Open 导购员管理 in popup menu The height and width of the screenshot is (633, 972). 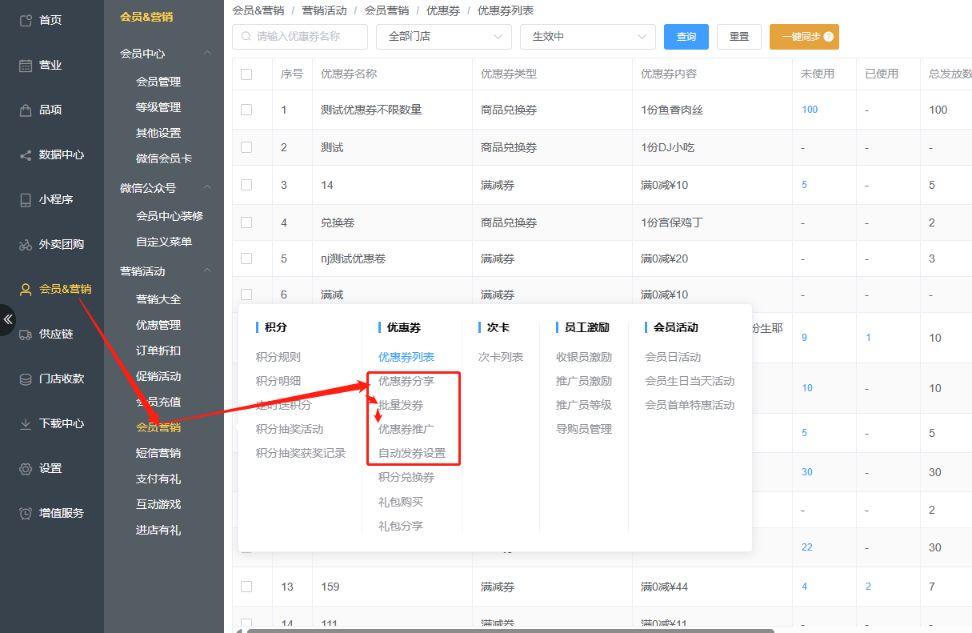(584, 429)
